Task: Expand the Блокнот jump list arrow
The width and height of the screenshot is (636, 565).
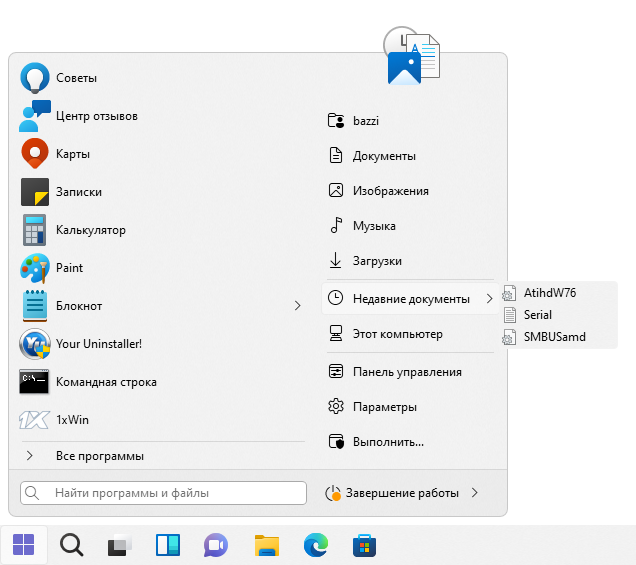Action: tap(297, 306)
